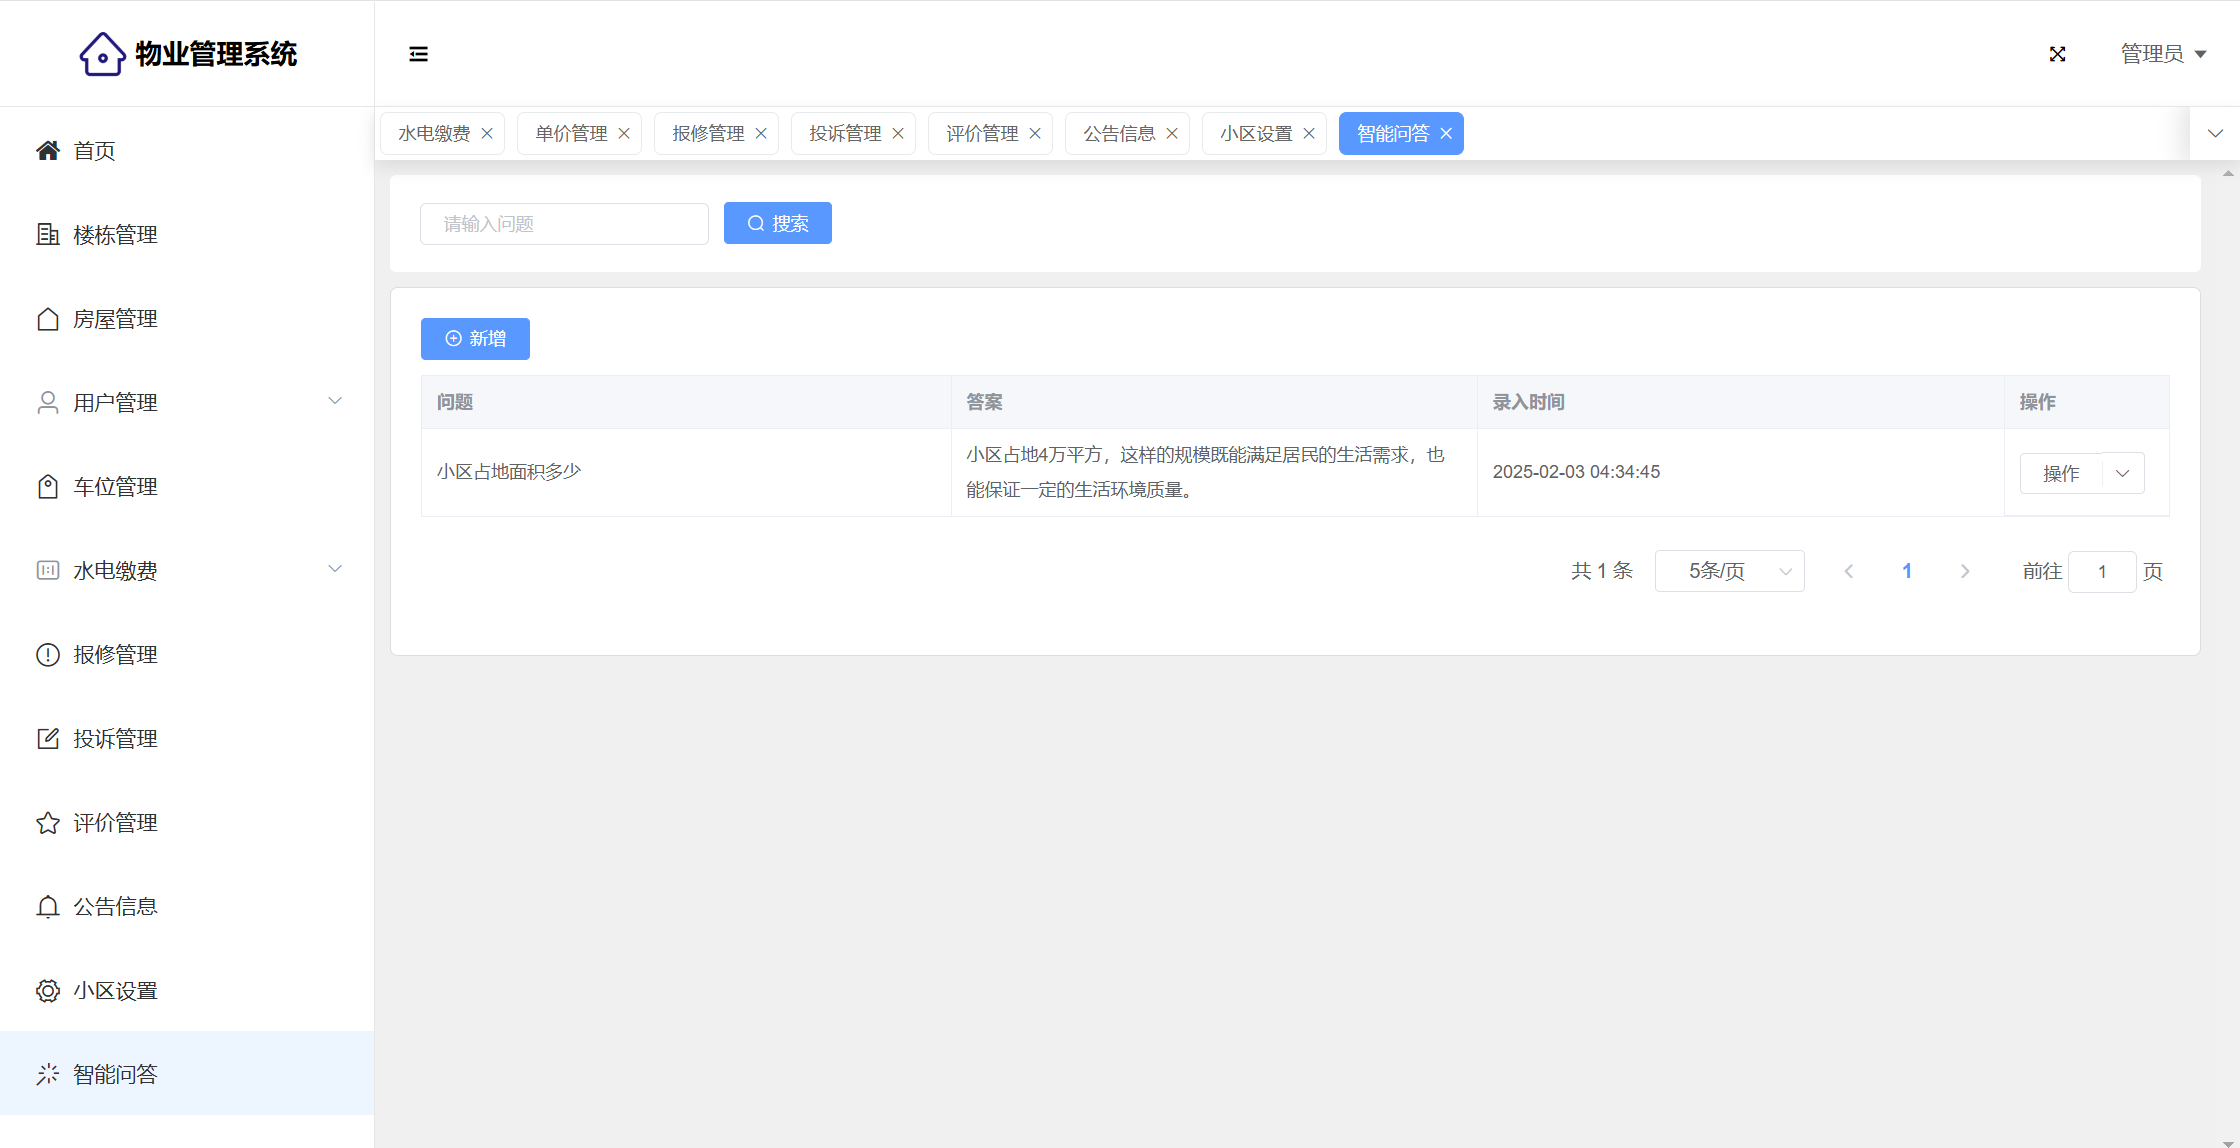2240x1148 pixels.
Task: Open the 管理员 user dropdown
Action: (2163, 54)
